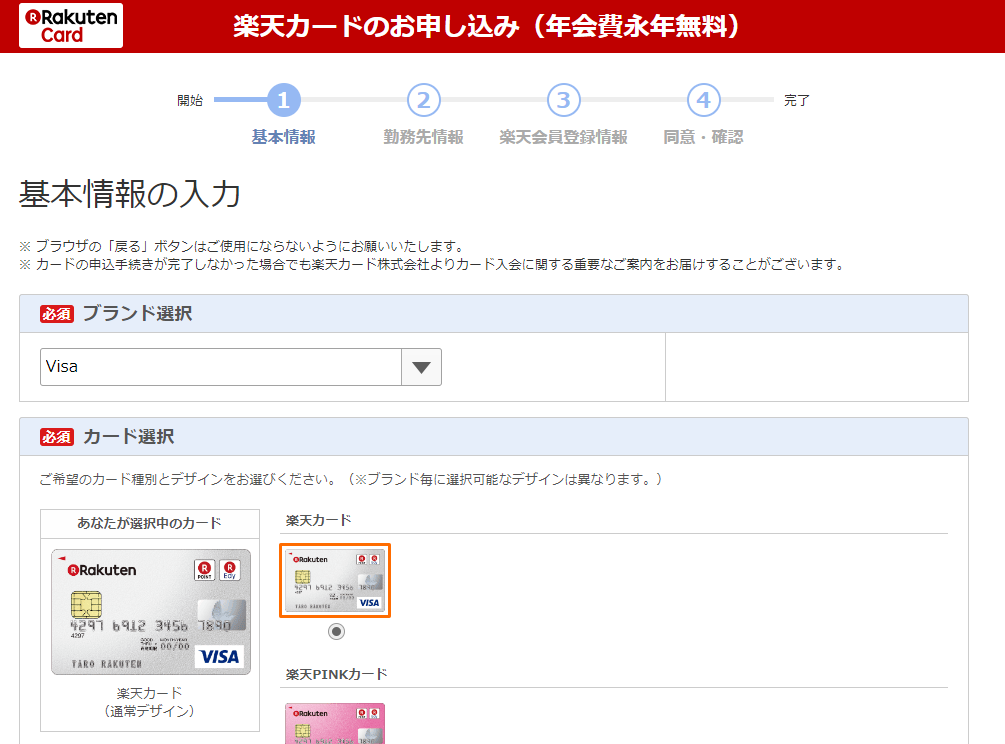1005x744 pixels.
Task: Select step 1 基本情報 circle
Action: click(x=283, y=100)
